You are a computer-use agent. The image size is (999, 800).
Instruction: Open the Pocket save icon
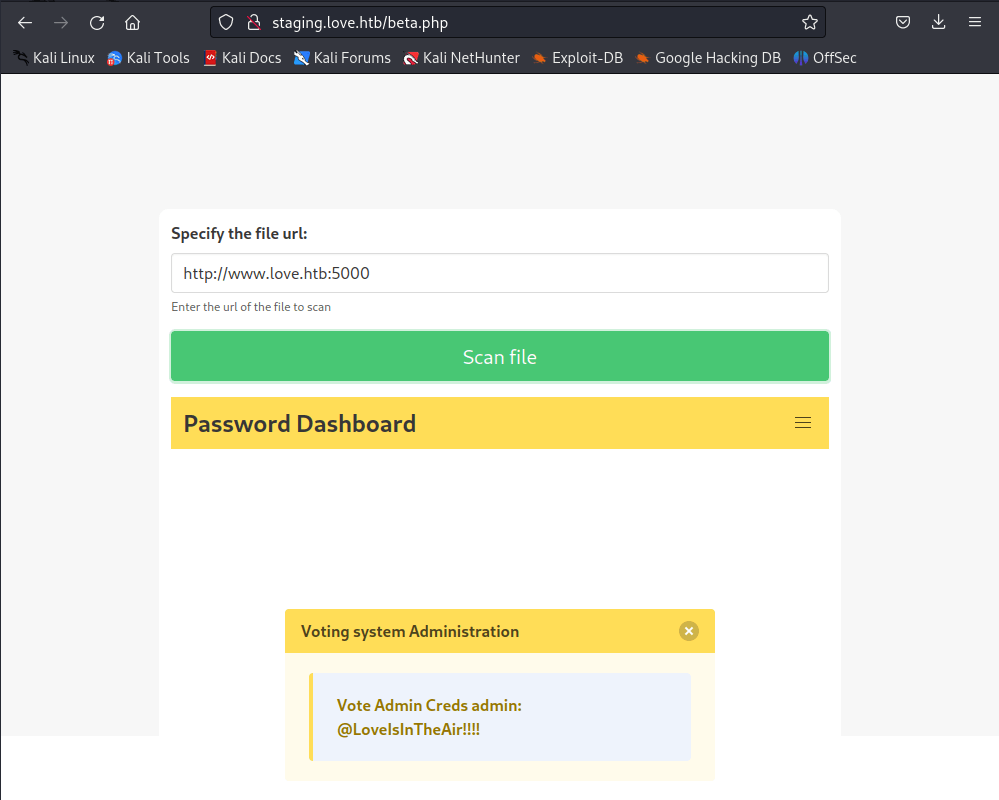click(x=903, y=23)
